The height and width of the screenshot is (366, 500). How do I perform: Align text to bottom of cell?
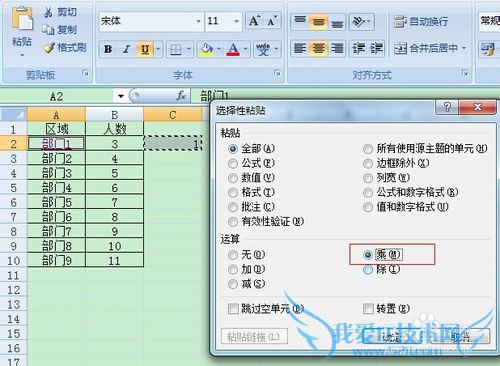[x=337, y=22]
